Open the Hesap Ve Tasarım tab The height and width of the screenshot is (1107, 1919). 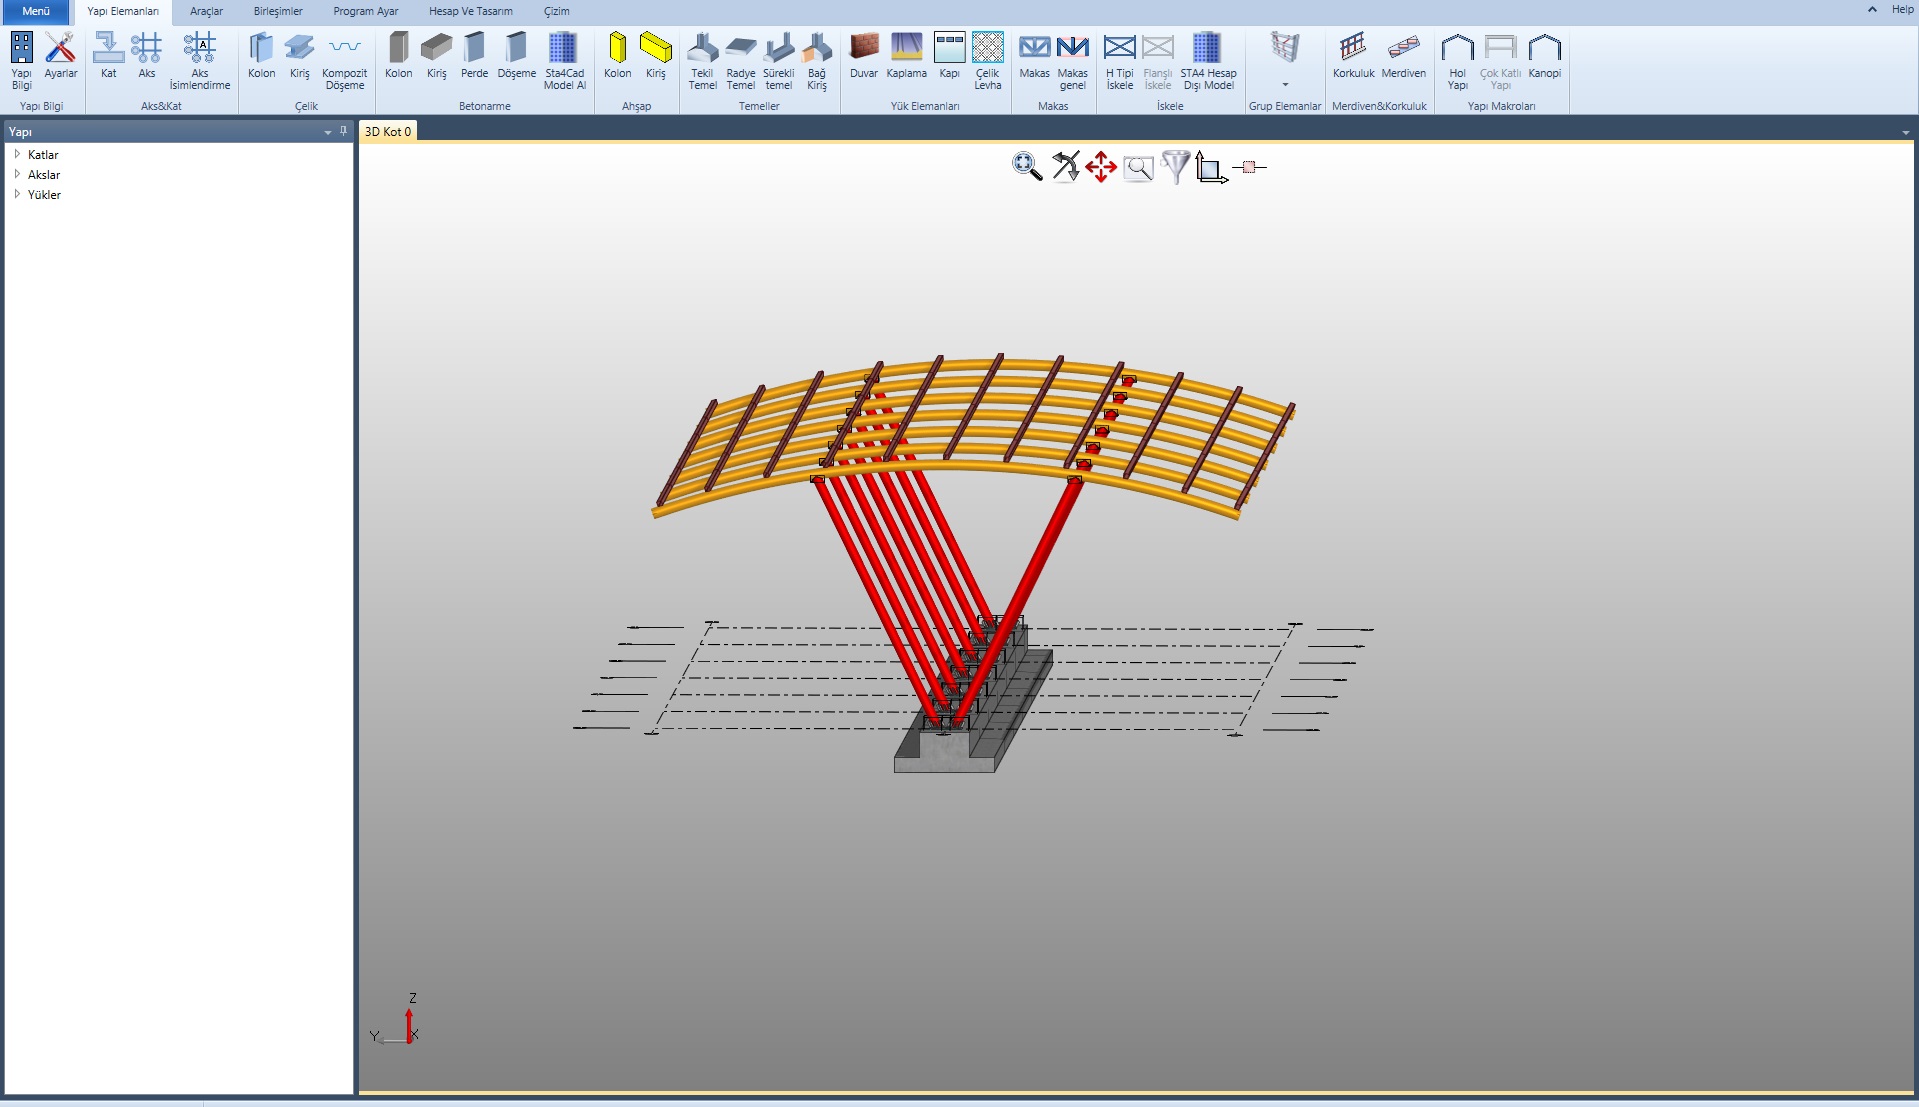(470, 11)
